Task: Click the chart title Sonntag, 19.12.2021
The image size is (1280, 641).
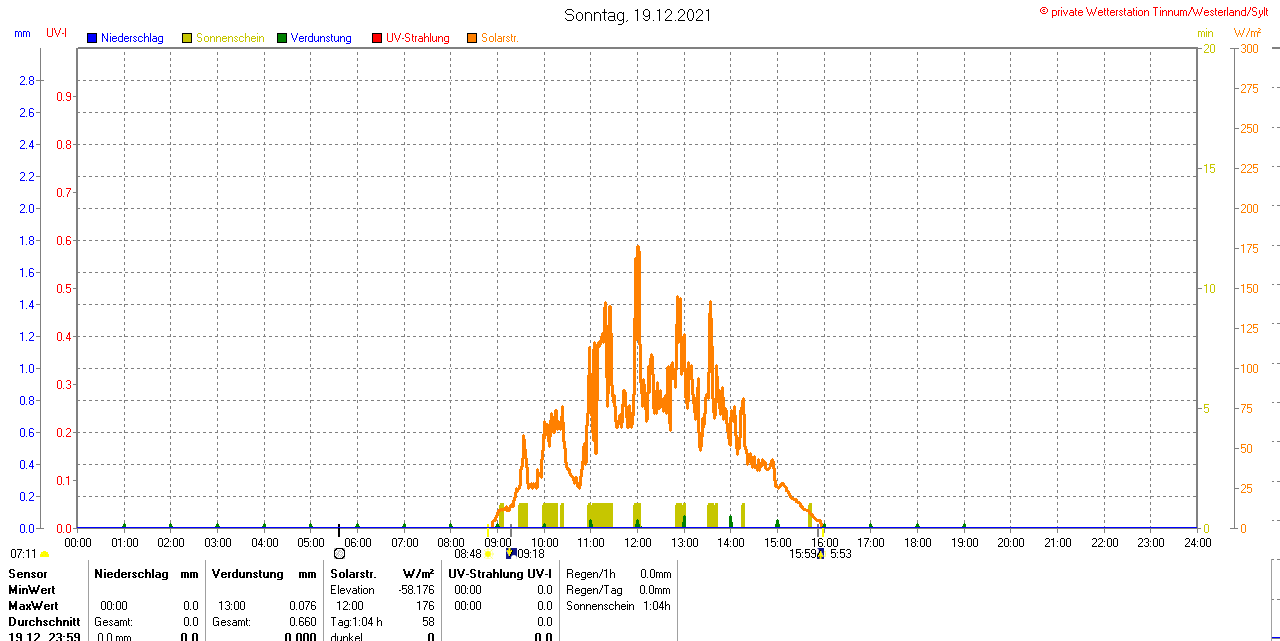Action: (638, 15)
